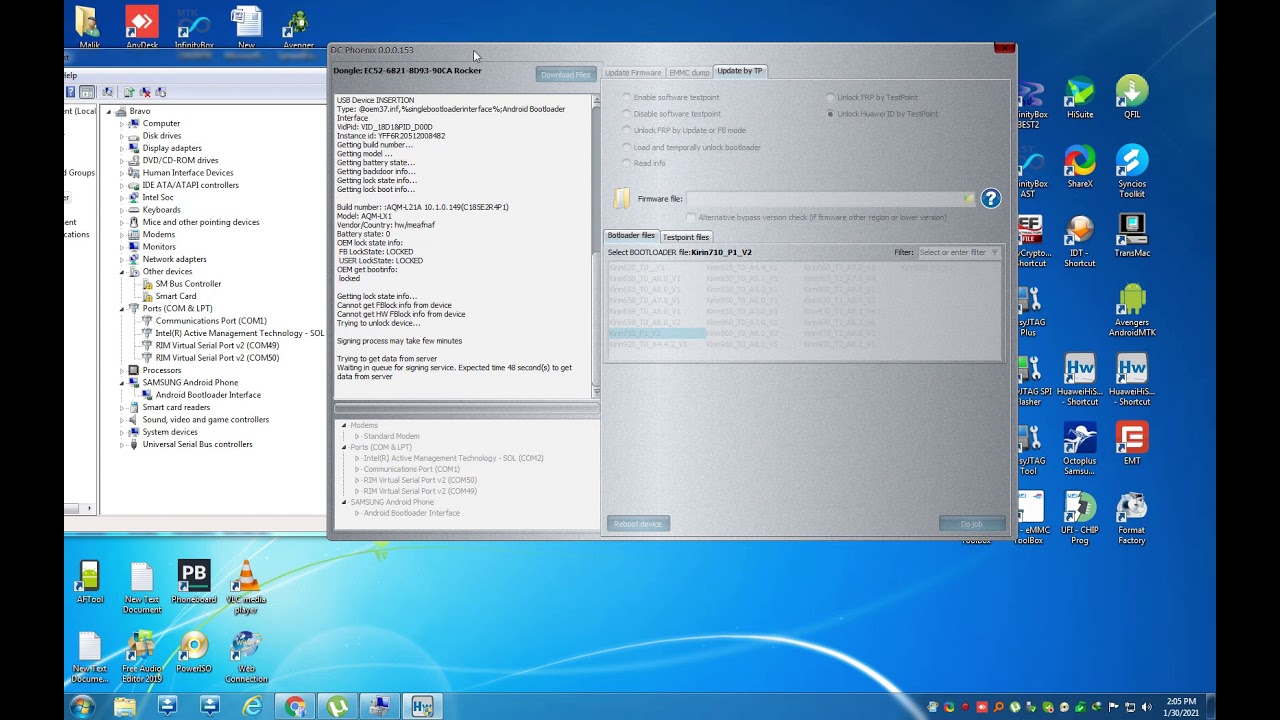The width and height of the screenshot is (1280, 720).
Task: Click the log panel vertical scrollbar
Action: click(596, 245)
